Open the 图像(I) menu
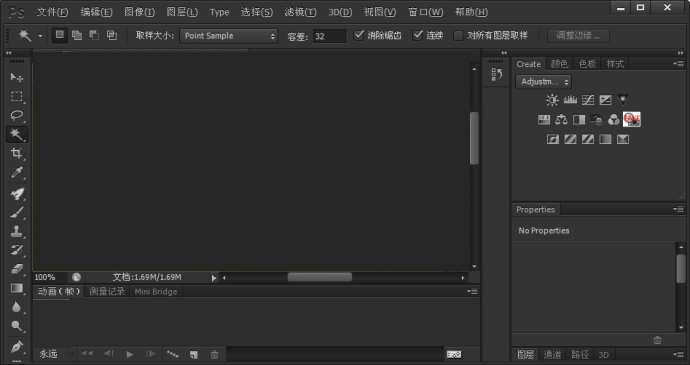 tap(139, 12)
